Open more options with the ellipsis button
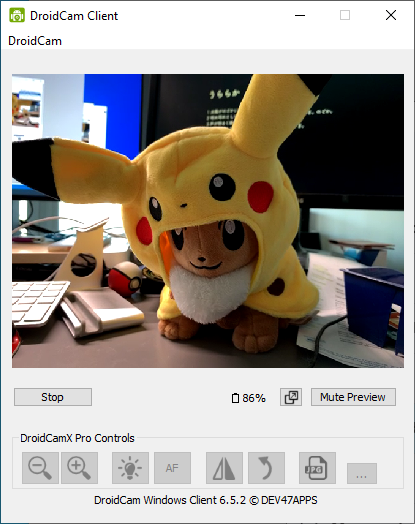415x524 pixels. pyautogui.click(x=362, y=473)
